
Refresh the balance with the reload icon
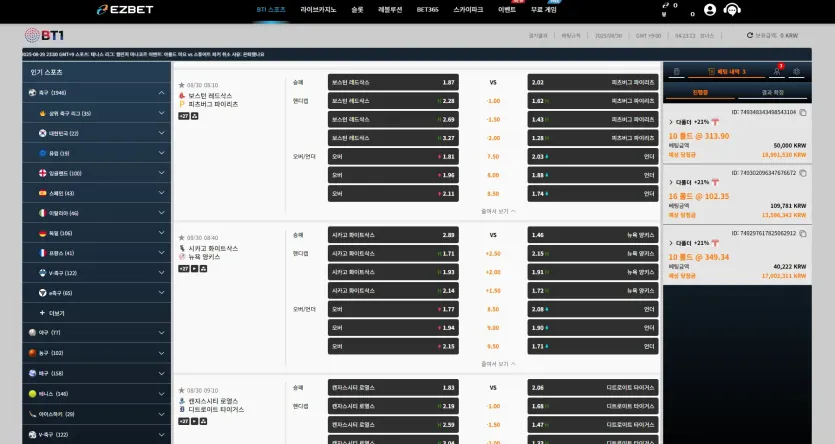pos(750,35)
